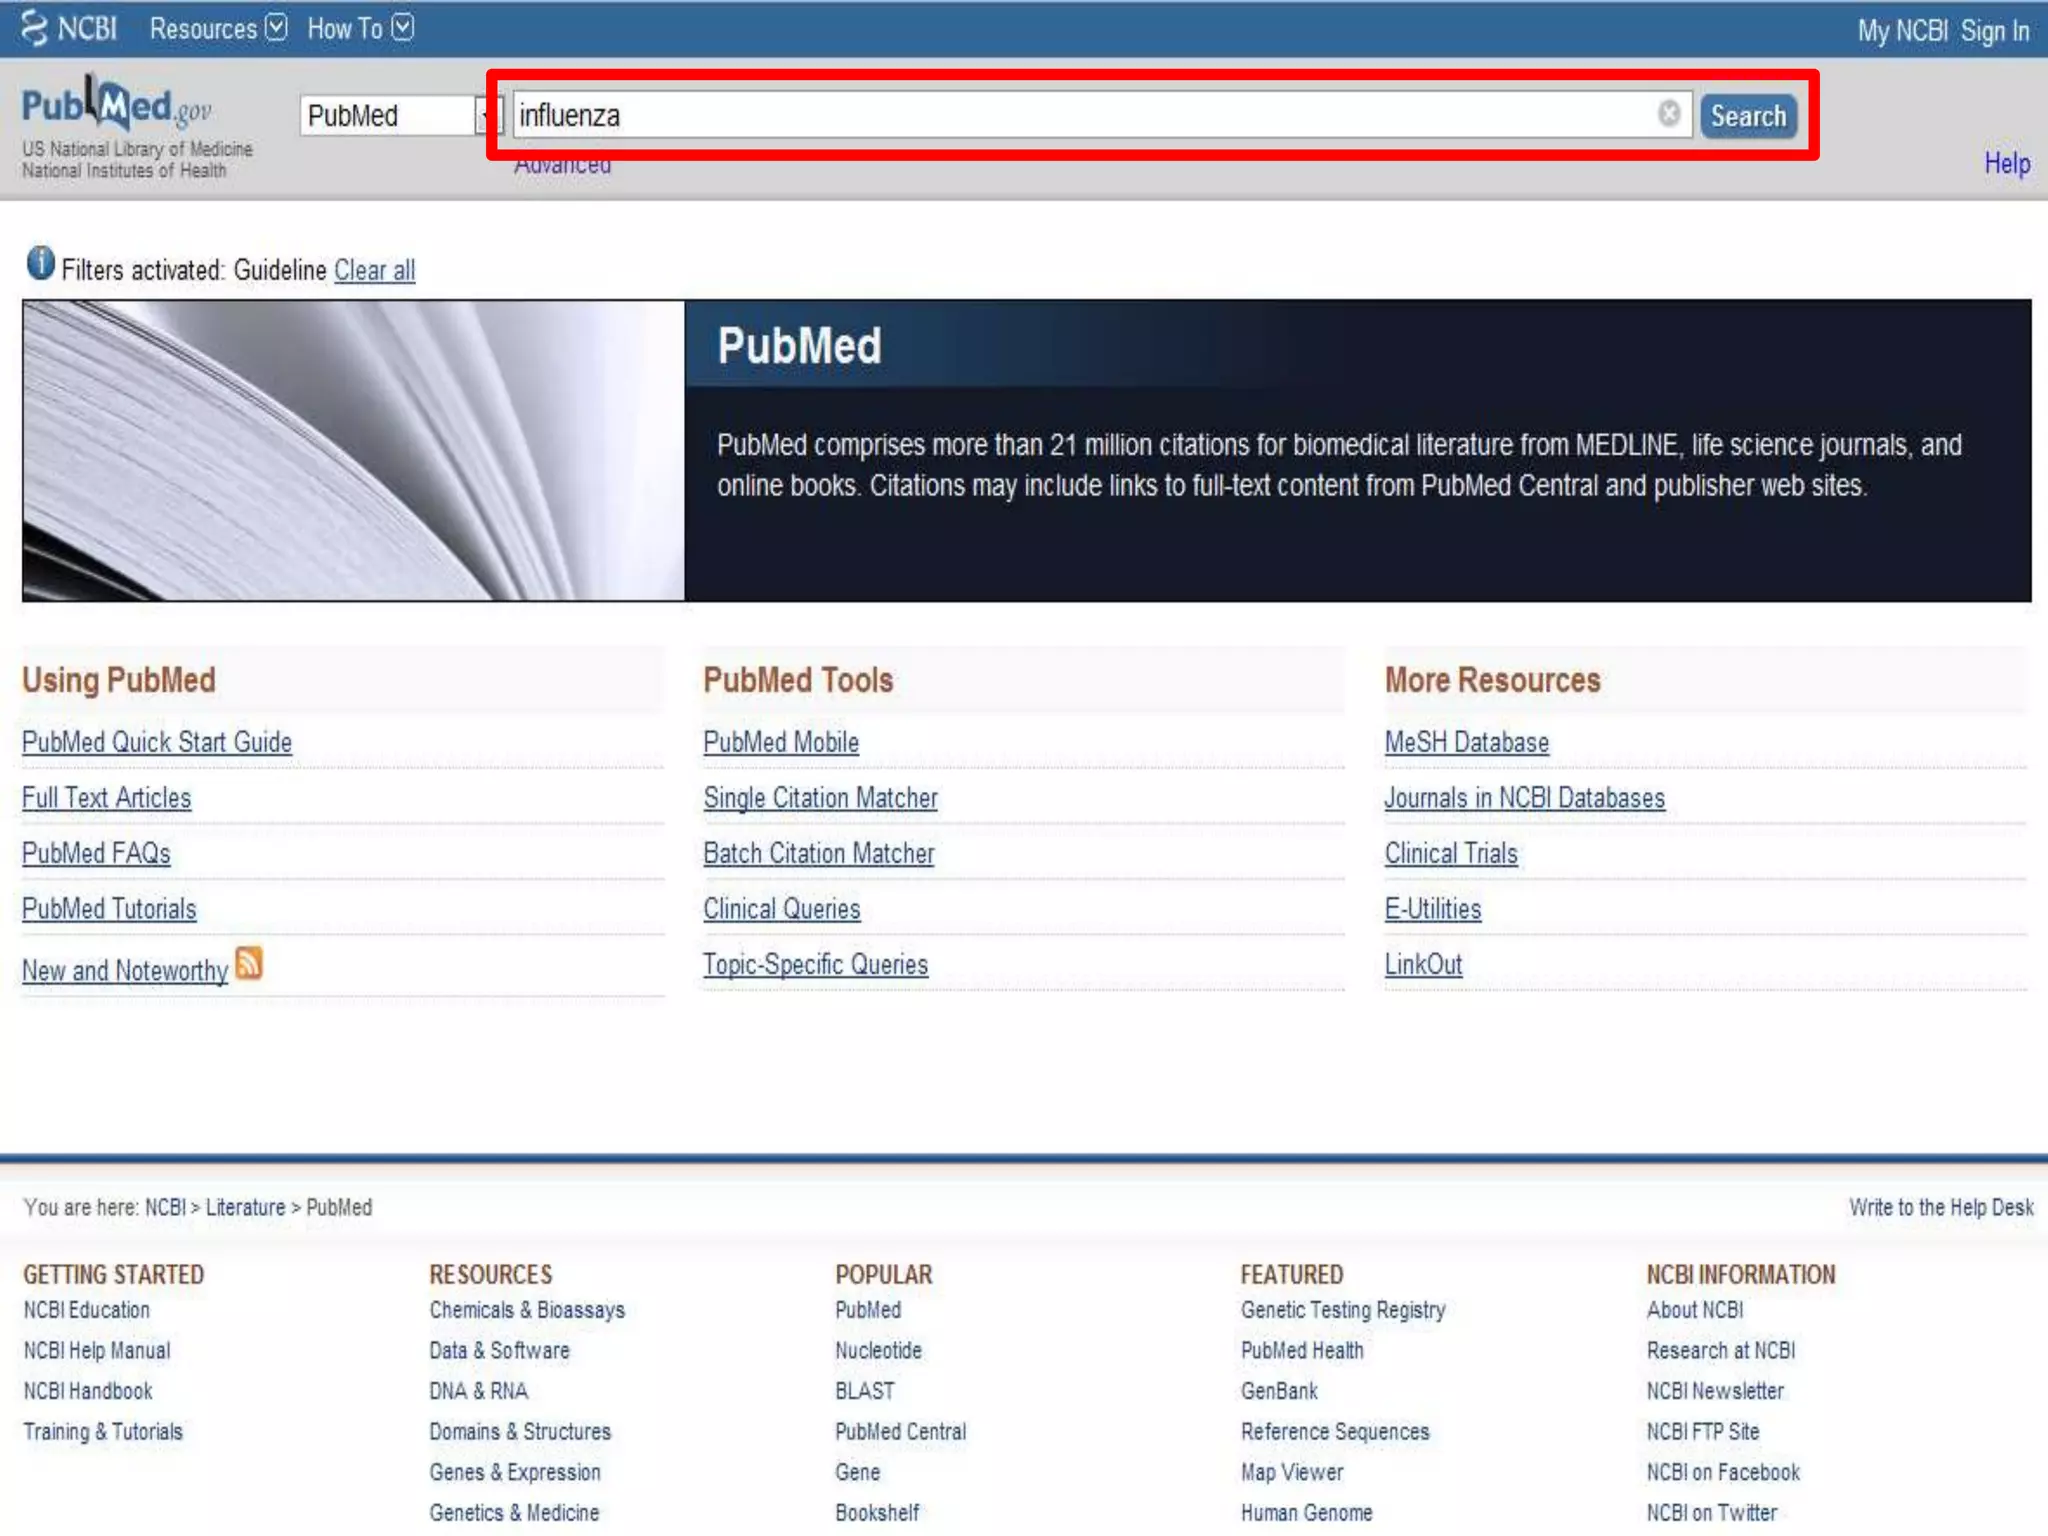
Task: Open Clinical Queries tool
Action: coord(781,909)
